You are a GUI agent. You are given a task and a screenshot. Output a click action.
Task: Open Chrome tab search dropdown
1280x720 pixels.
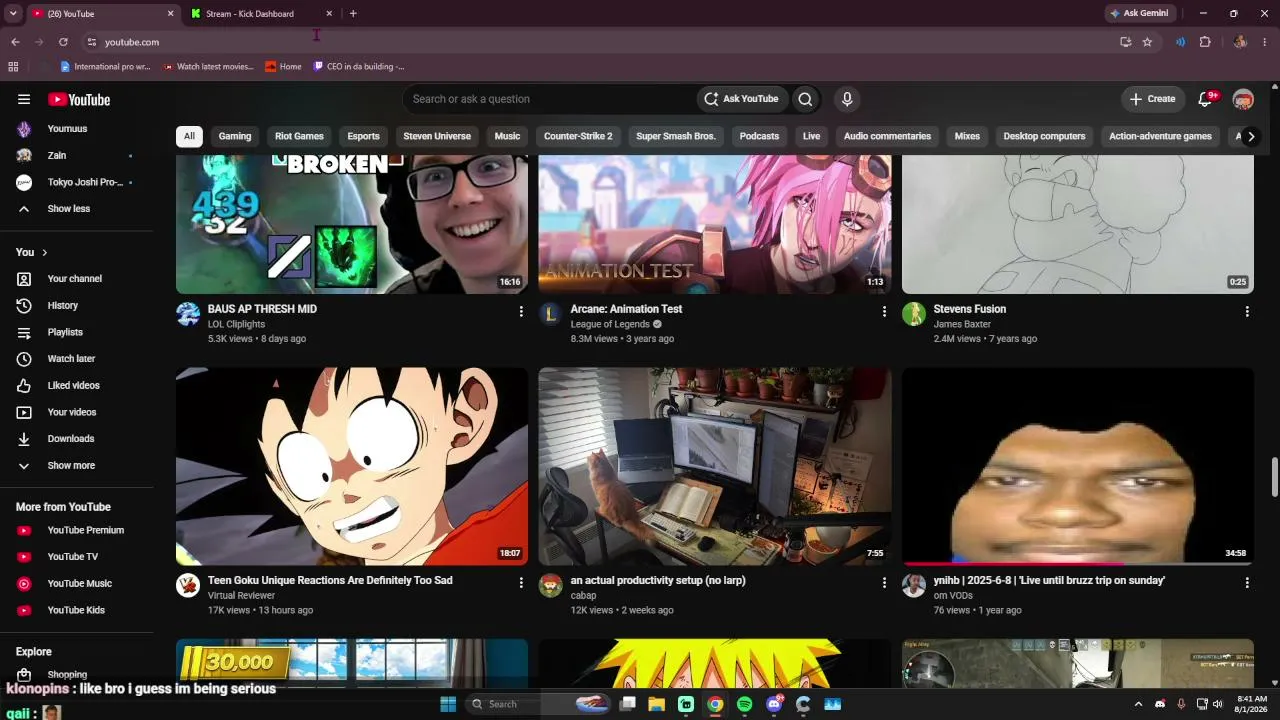coord(13,14)
